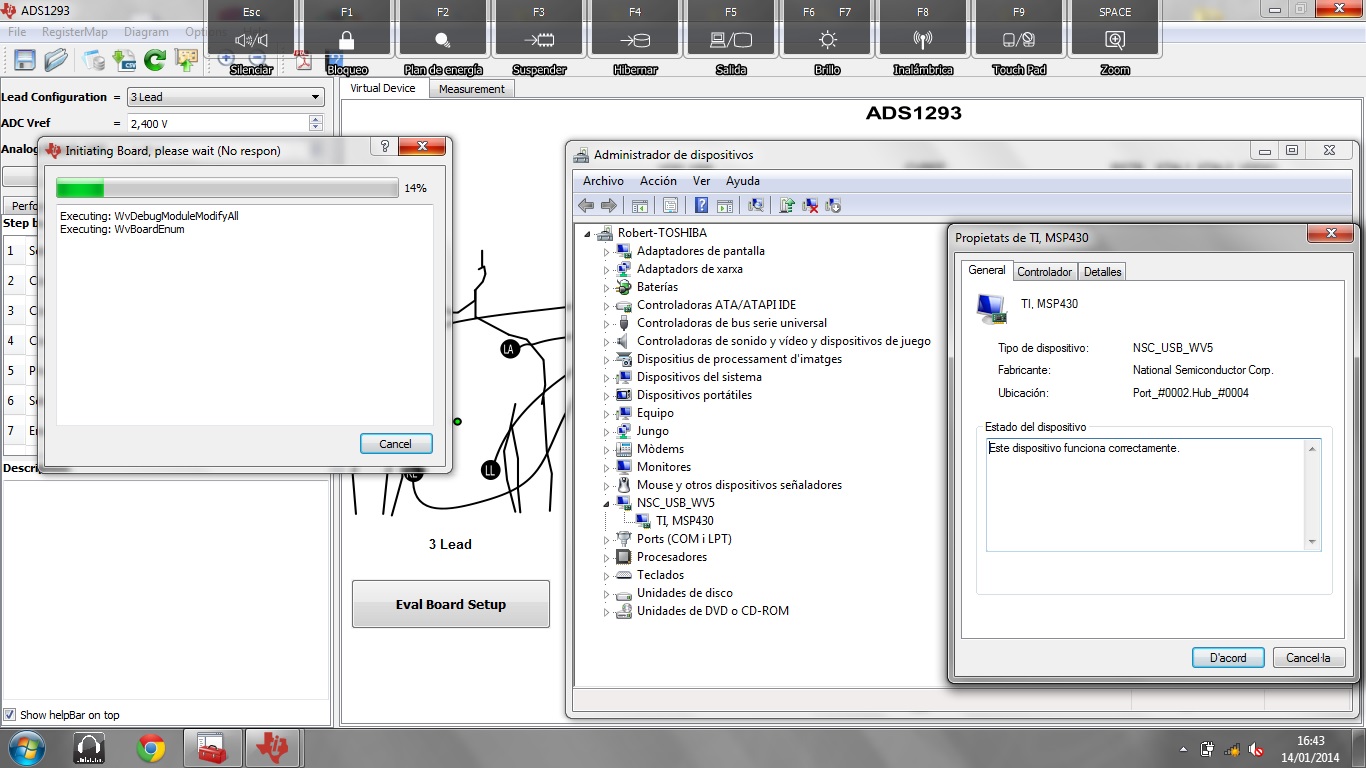This screenshot has width=1366, height=768.
Task: Select the TI, MSP430 device in the tree
Action: 684,521
